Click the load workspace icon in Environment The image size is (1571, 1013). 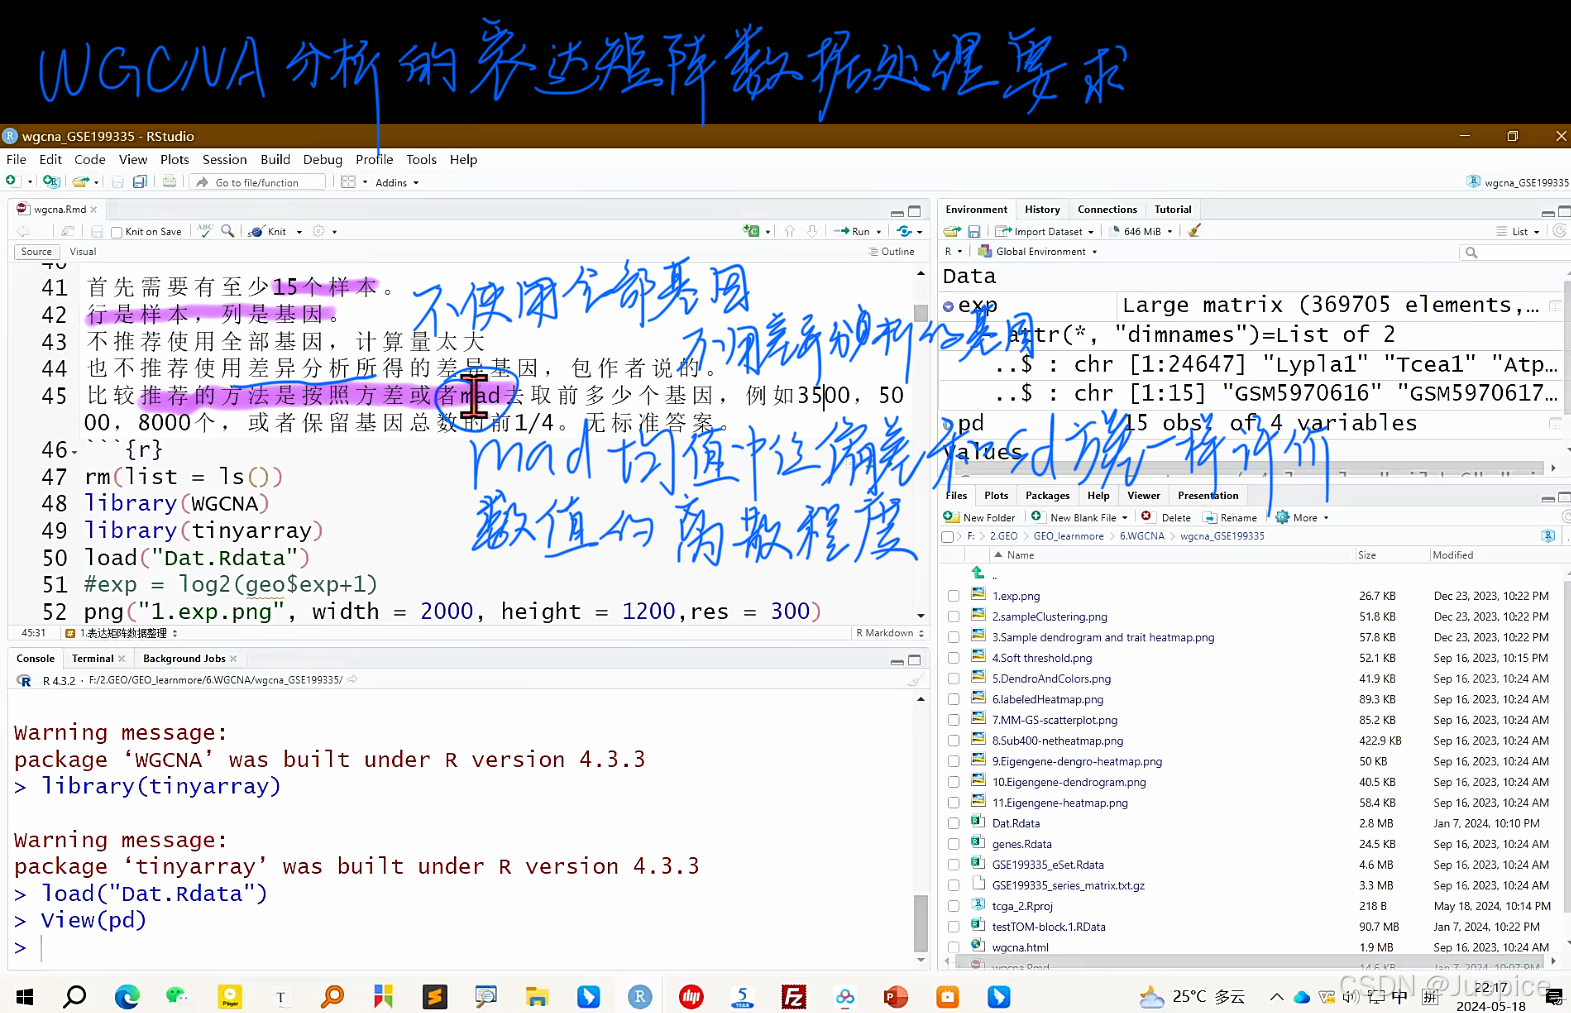tap(952, 231)
